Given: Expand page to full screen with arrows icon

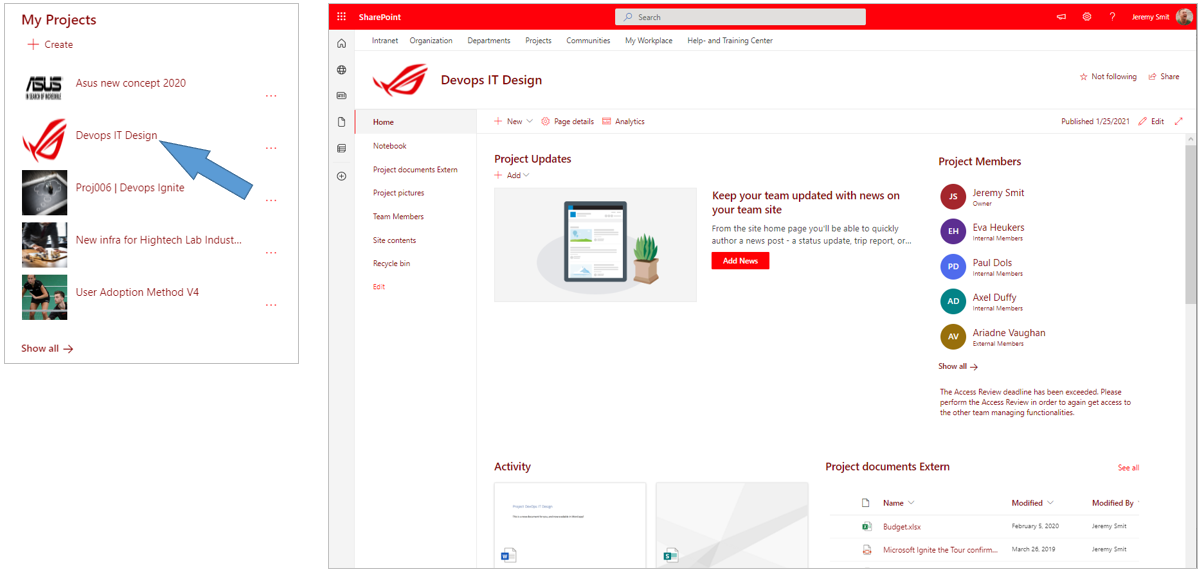Looking at the screenshot, I should coord(1178,121).
